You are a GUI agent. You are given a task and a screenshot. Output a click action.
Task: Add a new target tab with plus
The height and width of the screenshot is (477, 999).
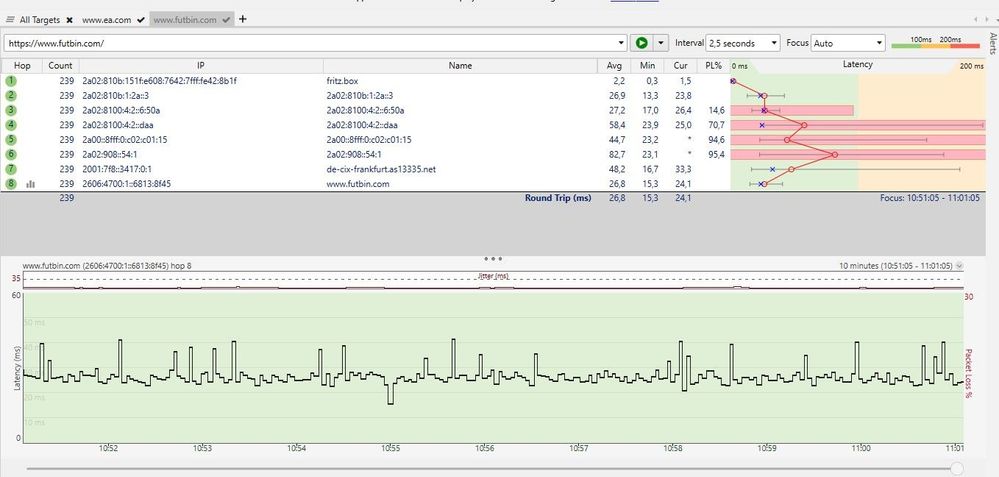(242, 19)
